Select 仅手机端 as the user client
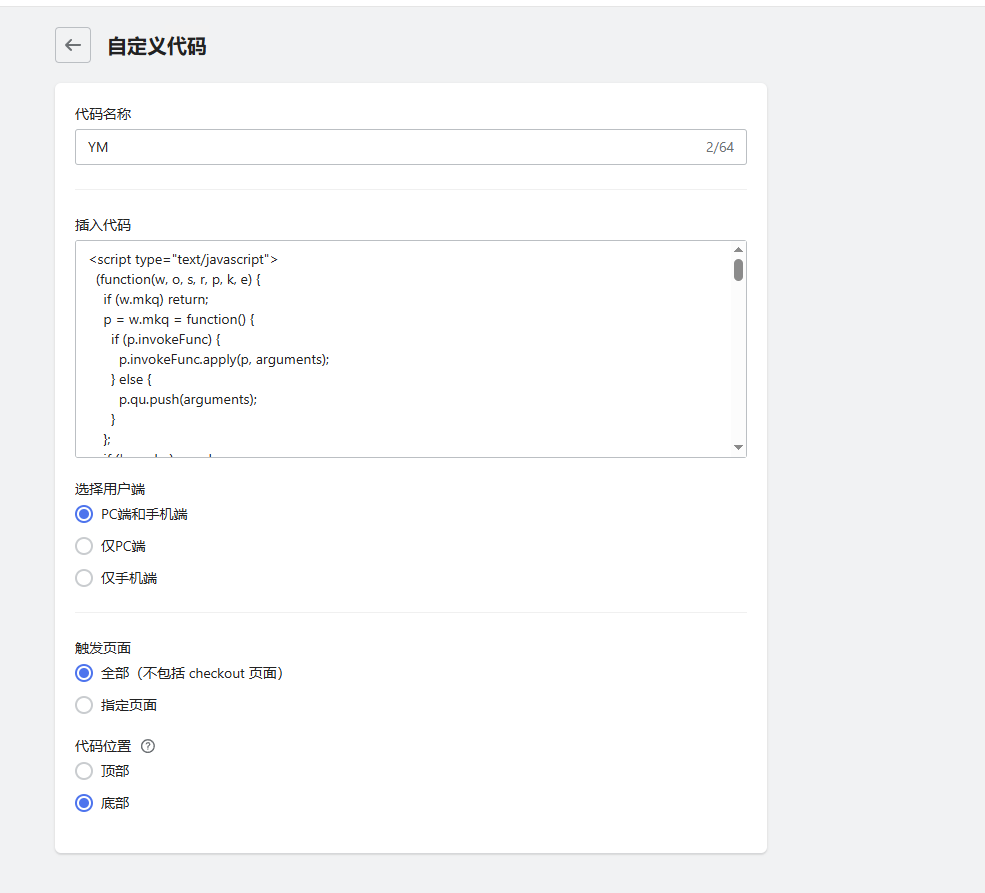The height and width of the screenshot is (893, 985). [84, 578]
